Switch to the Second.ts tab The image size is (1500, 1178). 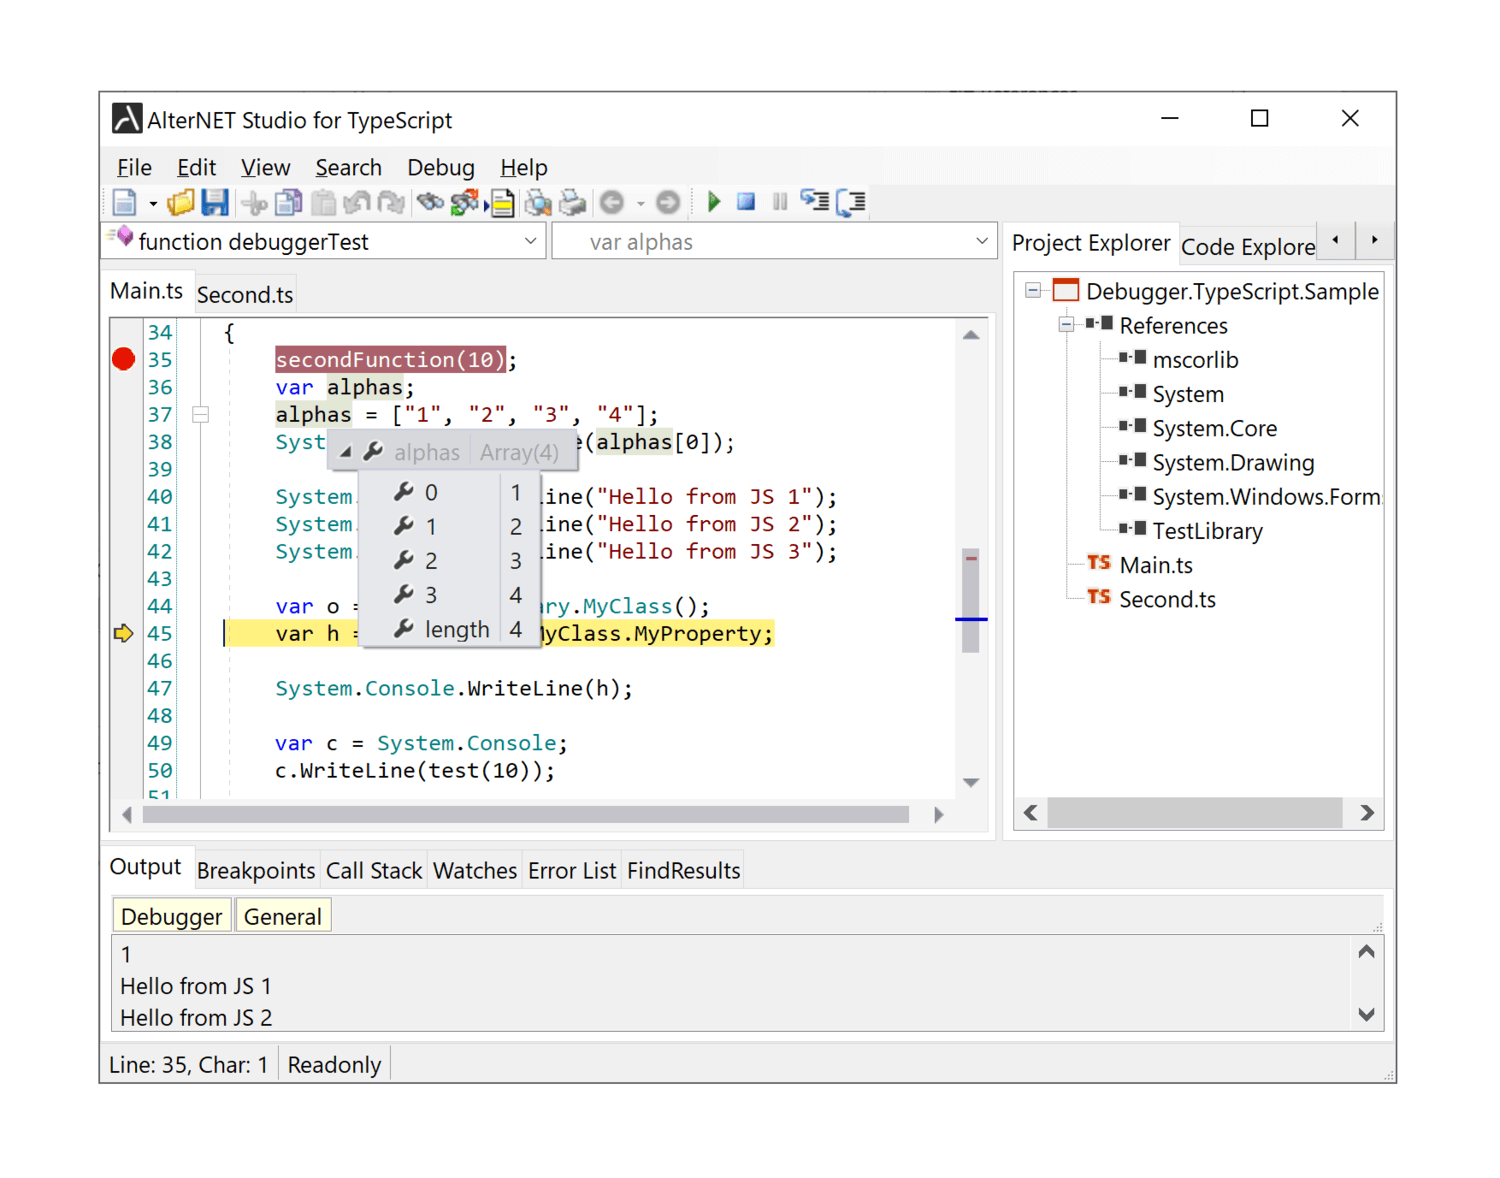(x=245, y=293)
